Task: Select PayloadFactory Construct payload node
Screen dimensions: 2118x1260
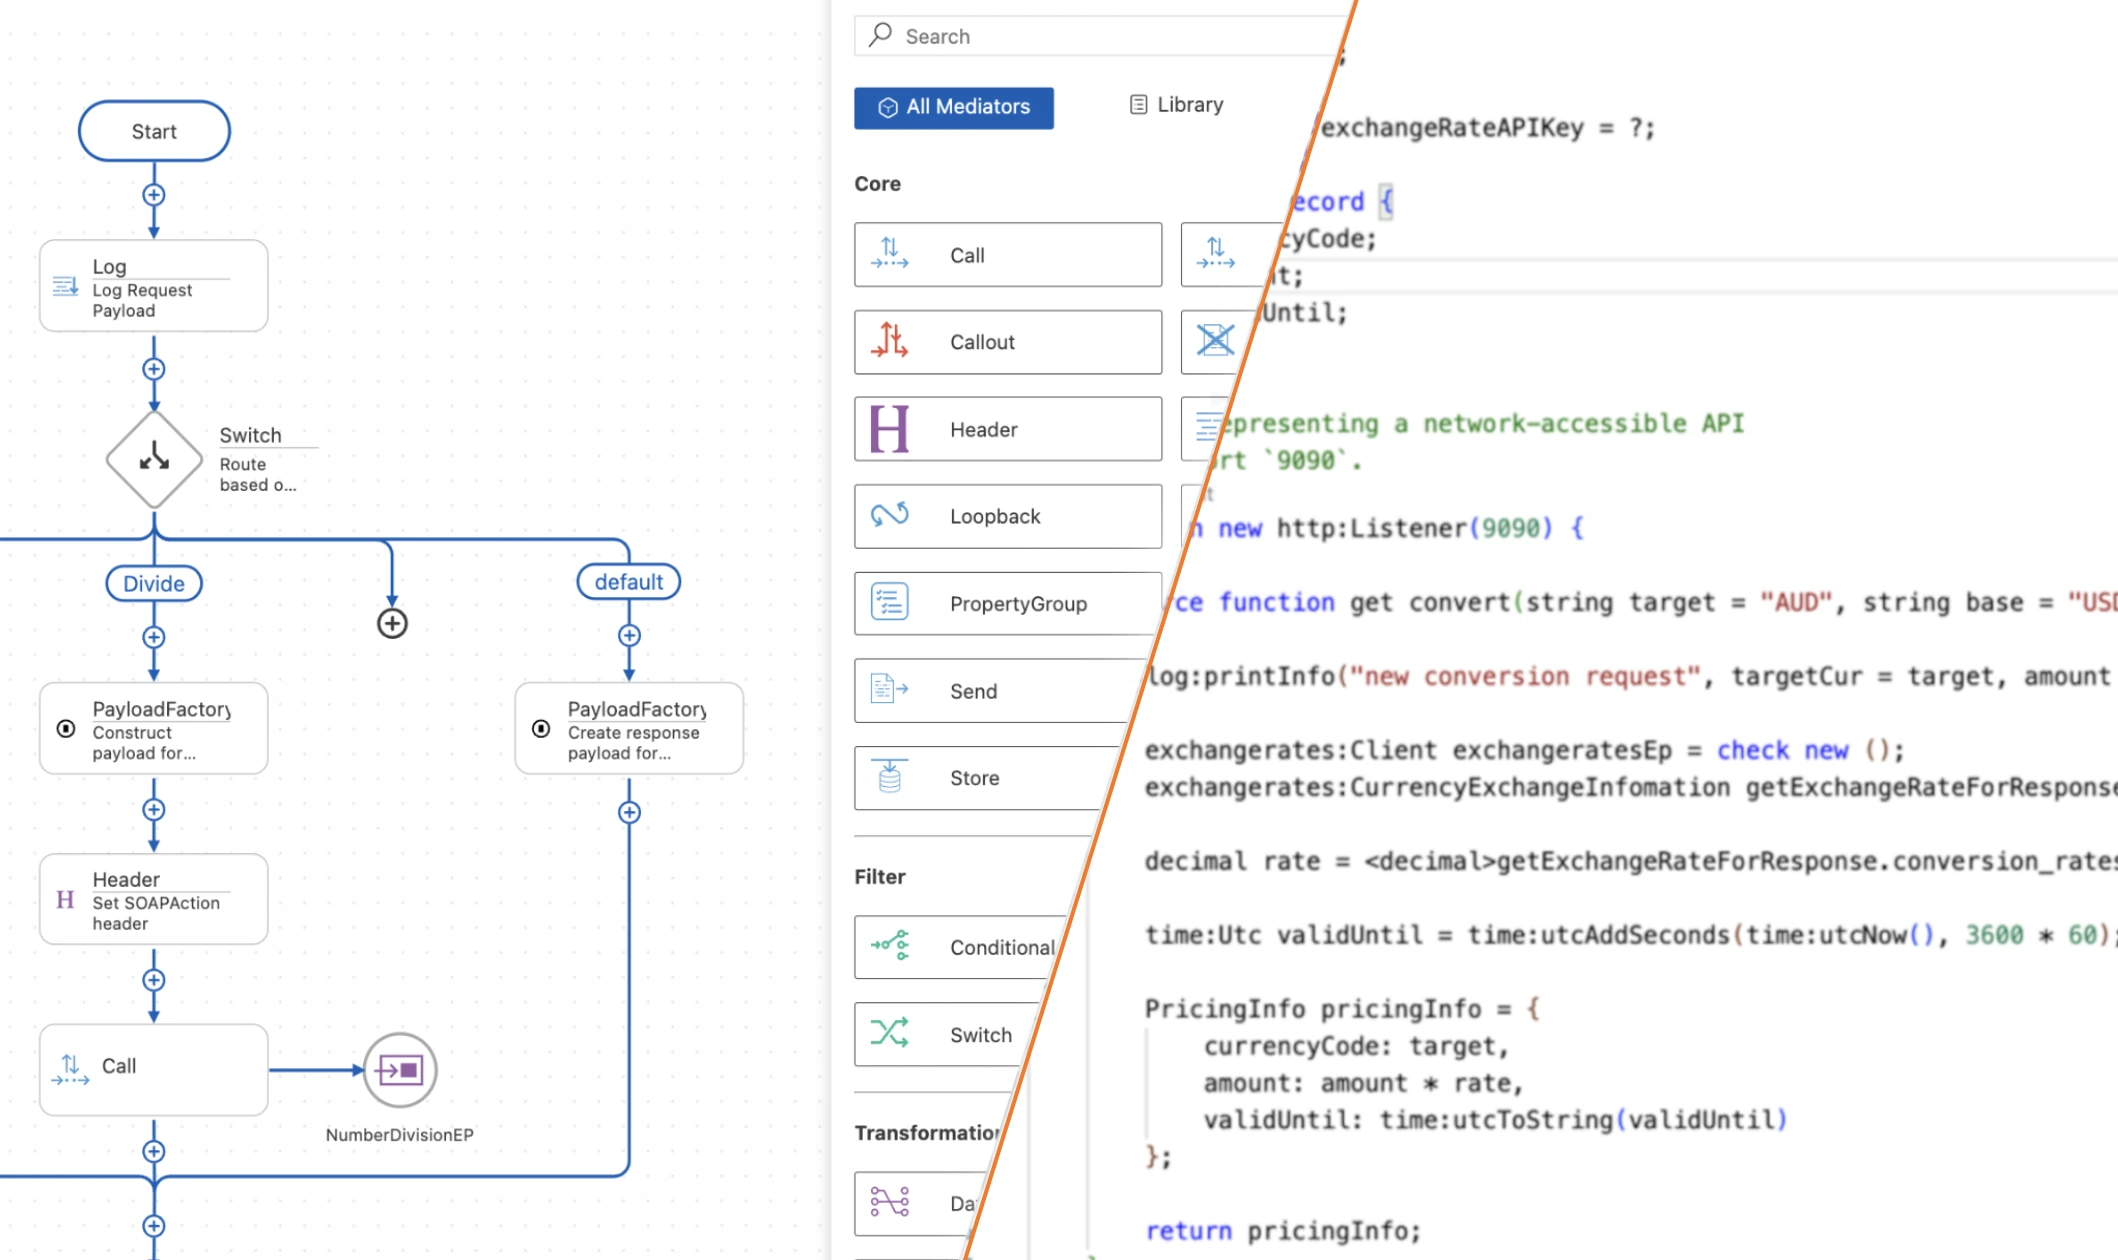Action: click(154, 728)
